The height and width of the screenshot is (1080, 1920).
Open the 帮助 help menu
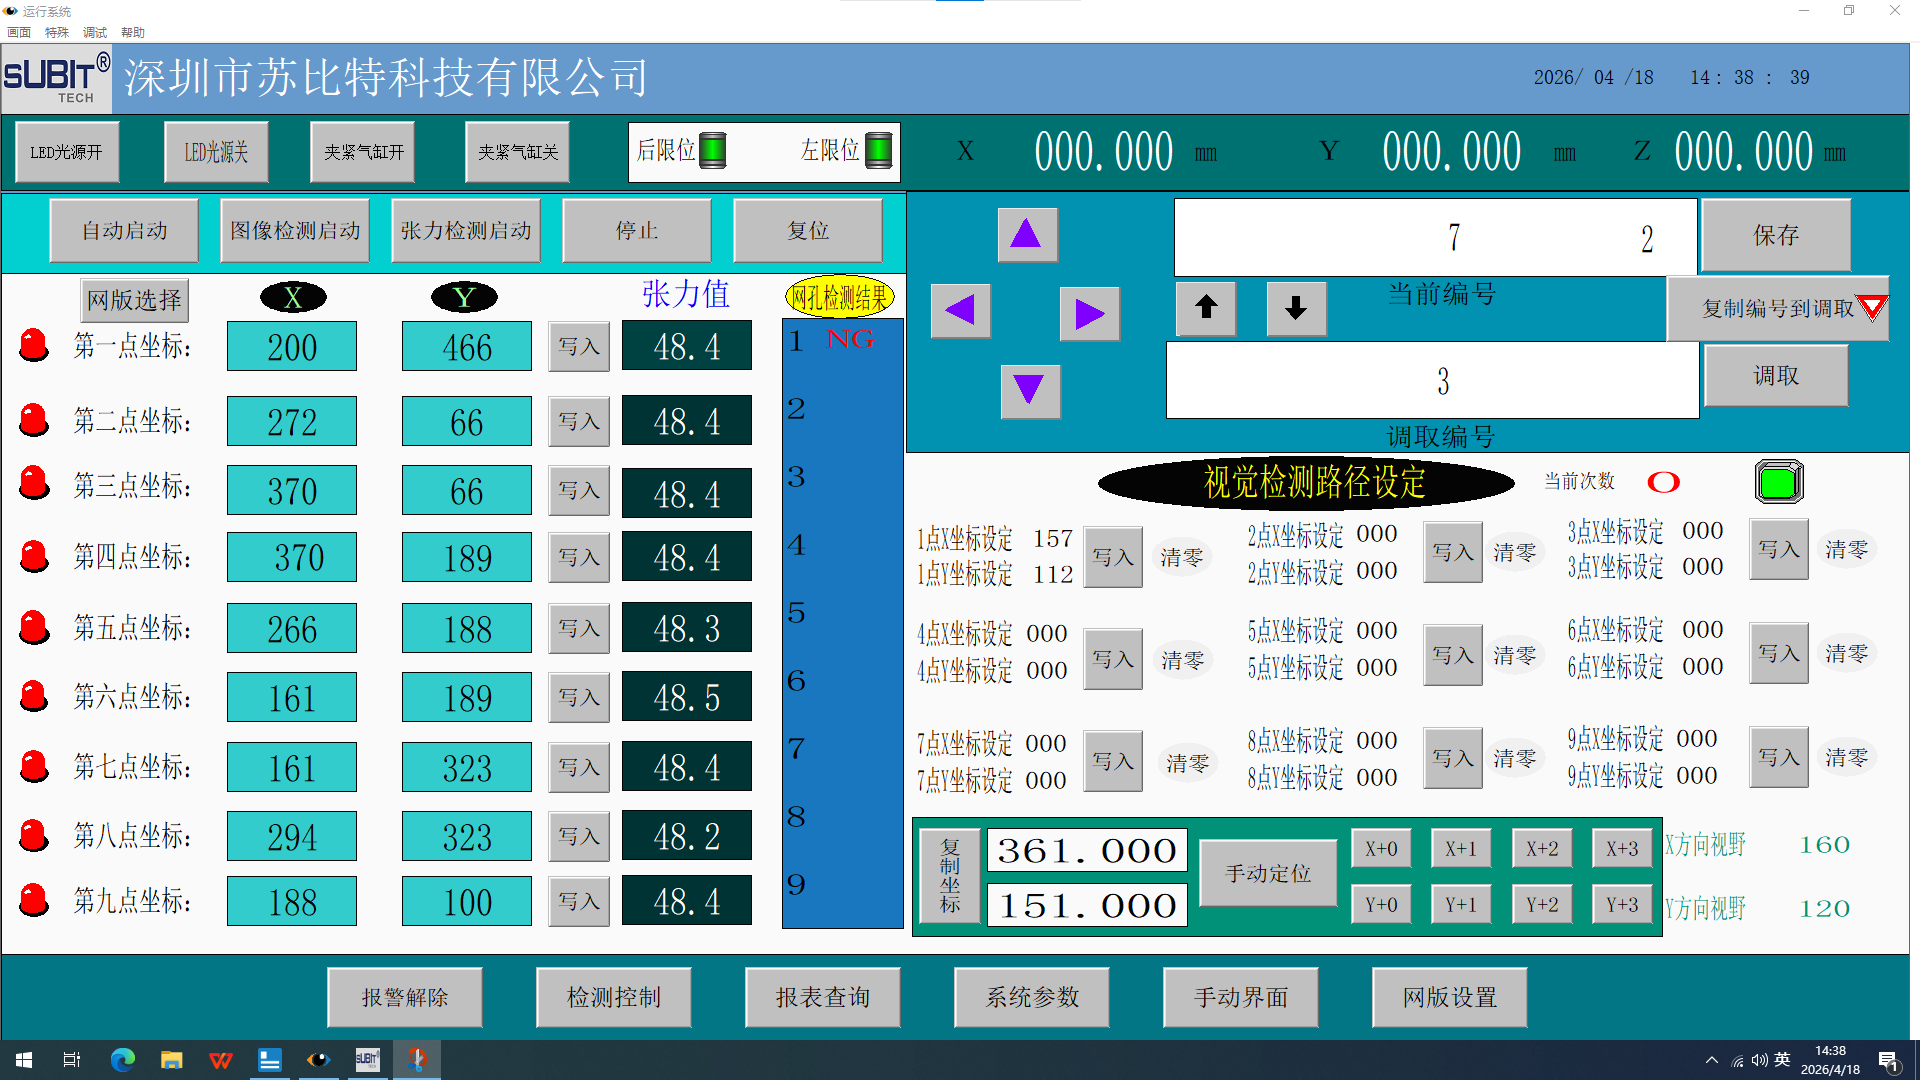132,31
